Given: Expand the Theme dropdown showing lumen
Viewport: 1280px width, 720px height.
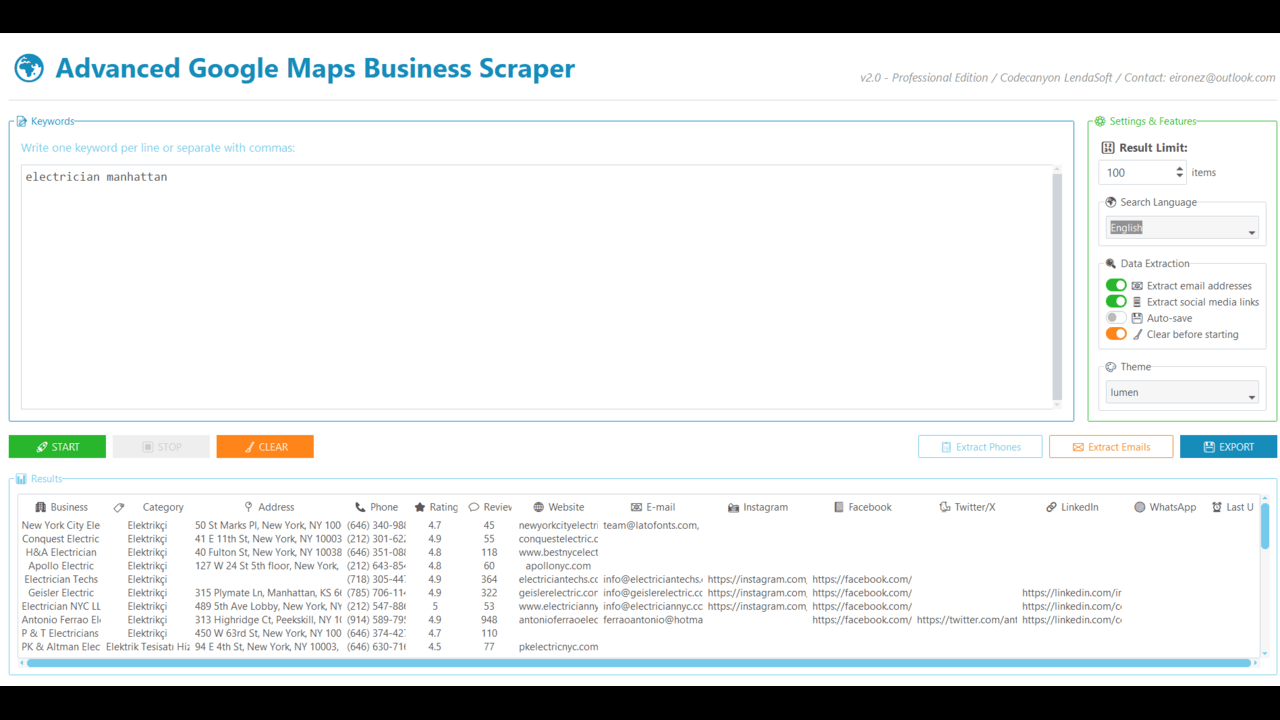Looking at the screenshot, I should click(x=1182, y=393).
